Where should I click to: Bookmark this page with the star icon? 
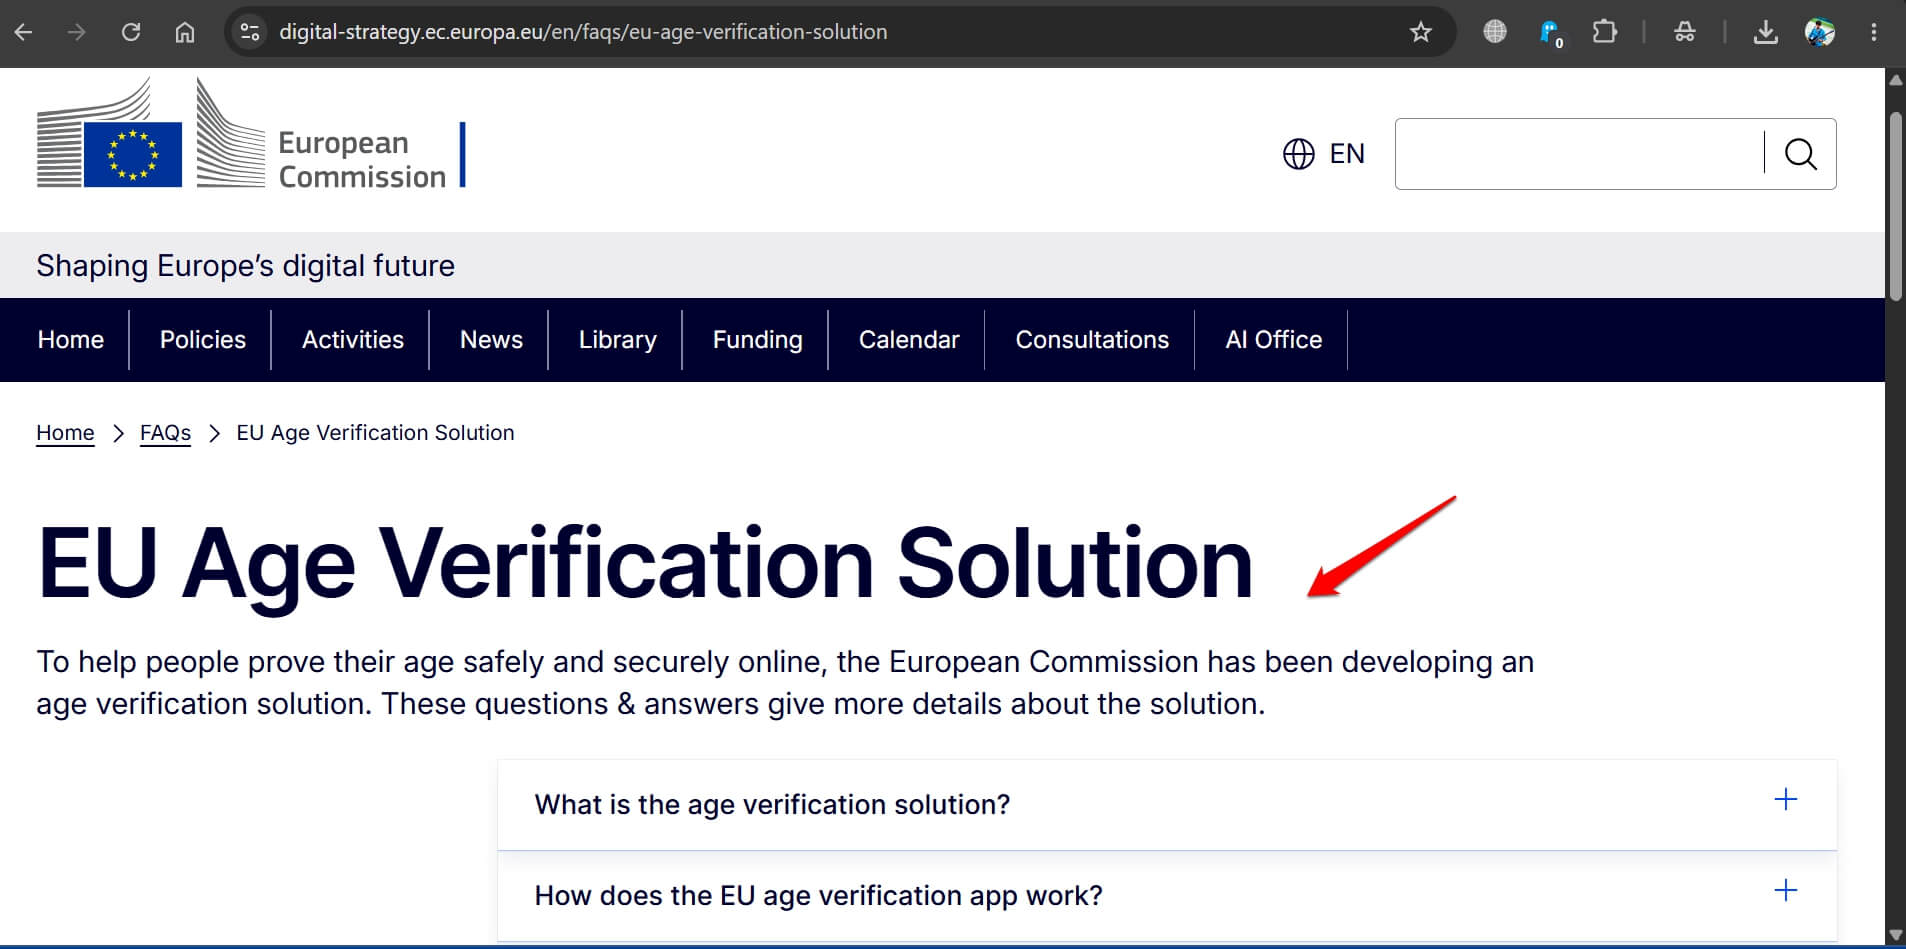coord(1420,32)
